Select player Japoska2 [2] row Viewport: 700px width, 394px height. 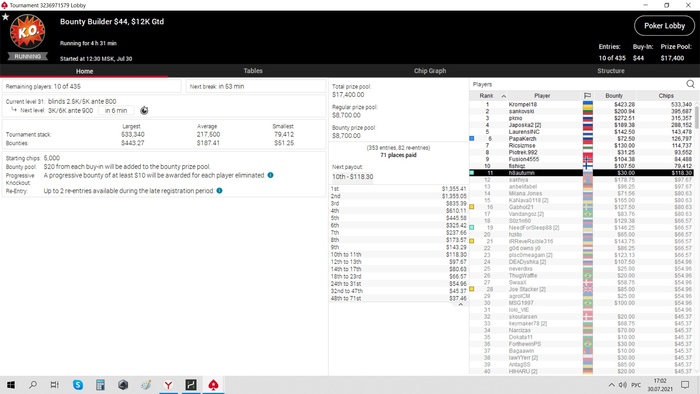tap(582, 125)
